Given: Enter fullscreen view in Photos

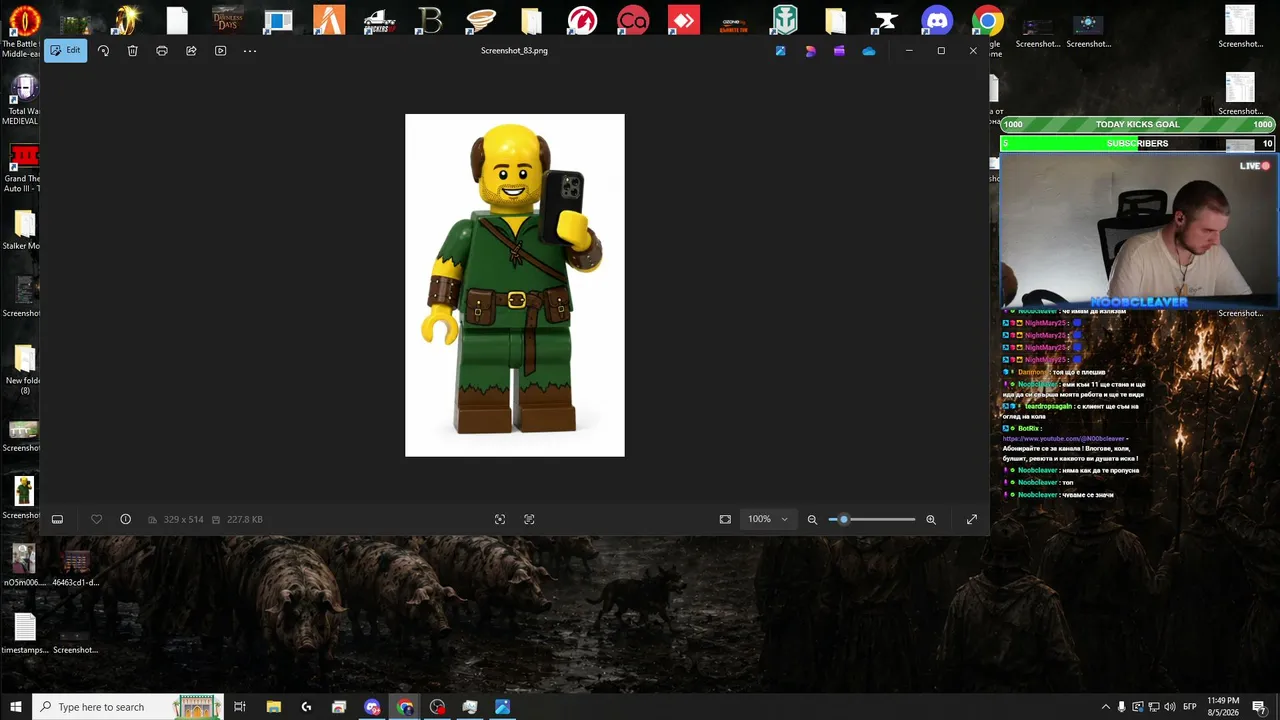Looking at the screenshot, I should 971,519.
